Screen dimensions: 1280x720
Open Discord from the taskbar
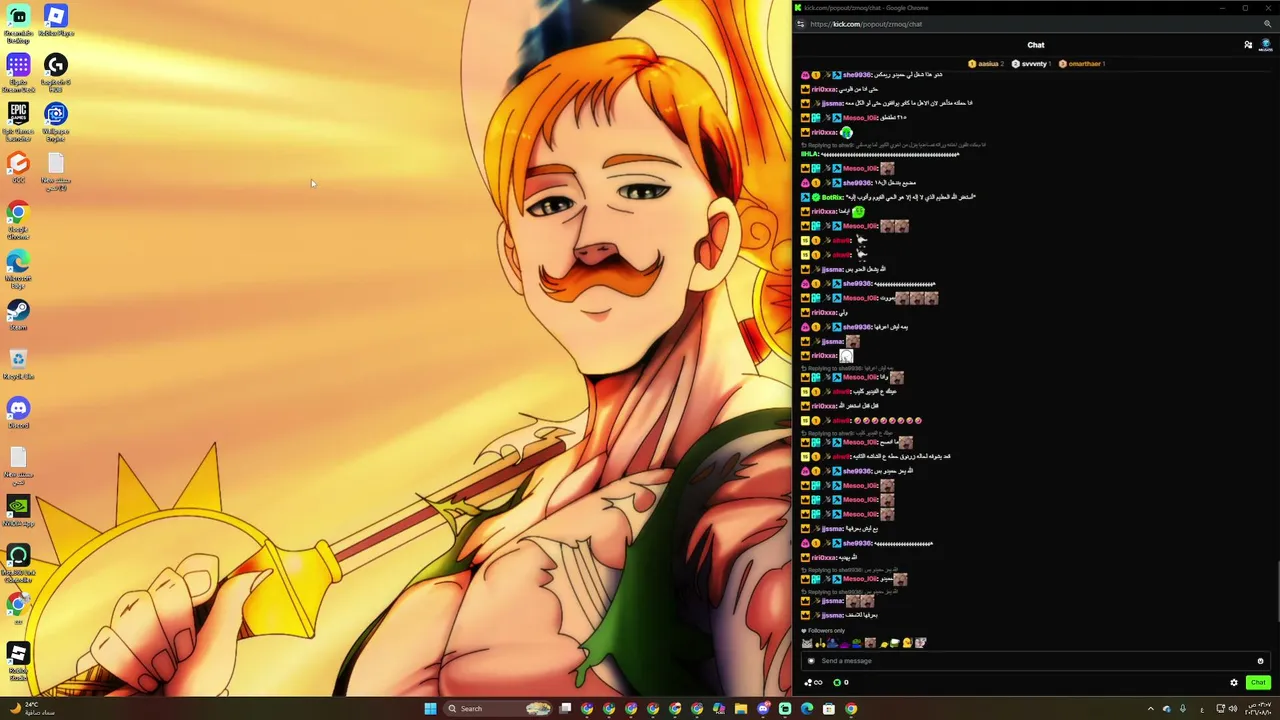(763, 709)
